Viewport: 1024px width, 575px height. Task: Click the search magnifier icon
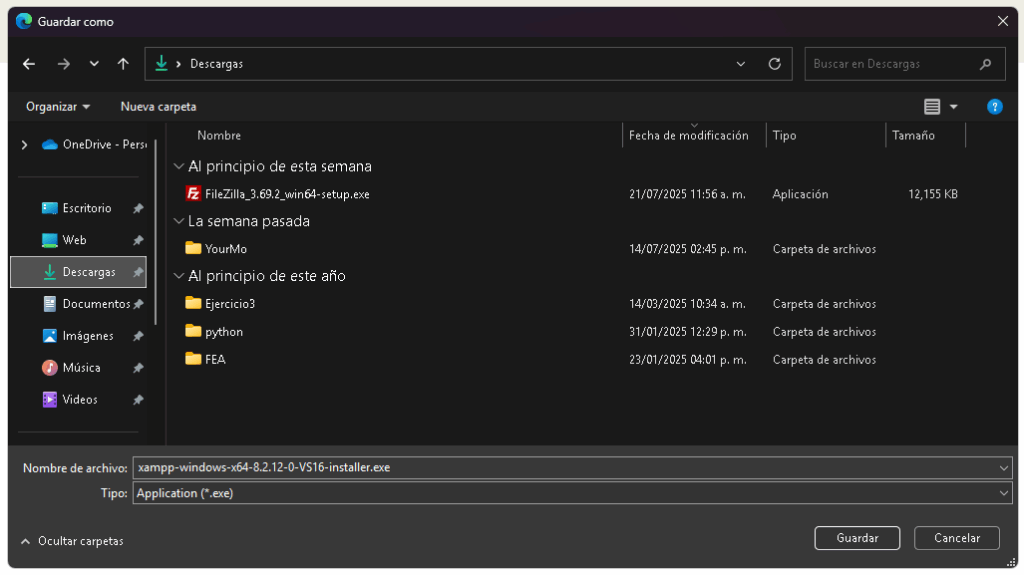pyautogui.click(x=985, y=64)
